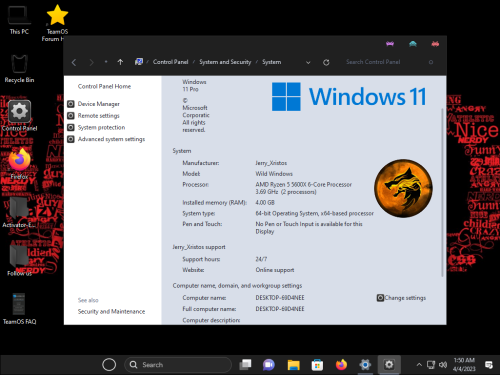Open TeamOS Forum star shortcut

[x=57, y=22]
